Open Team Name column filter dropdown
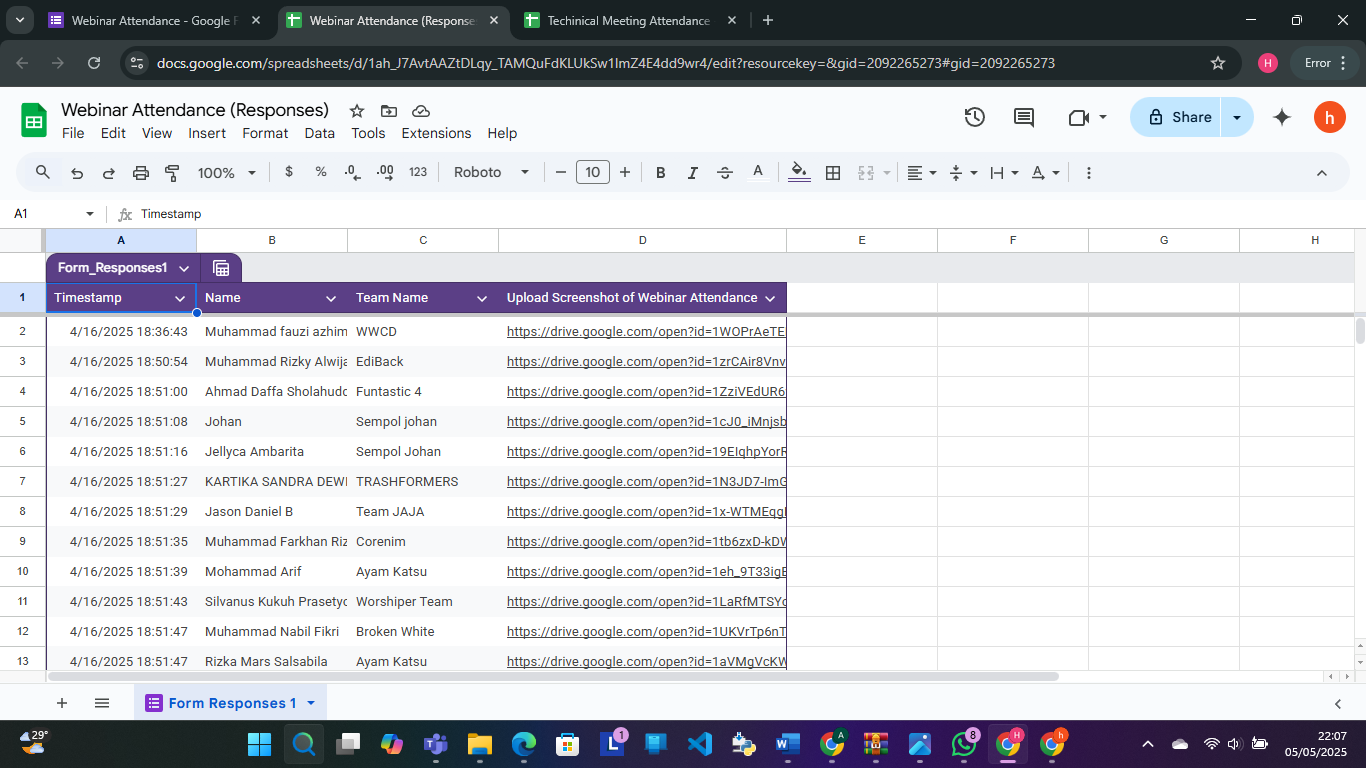This screenshot has width=1366, height=768. pyautogui.click(x=482, y=298)
